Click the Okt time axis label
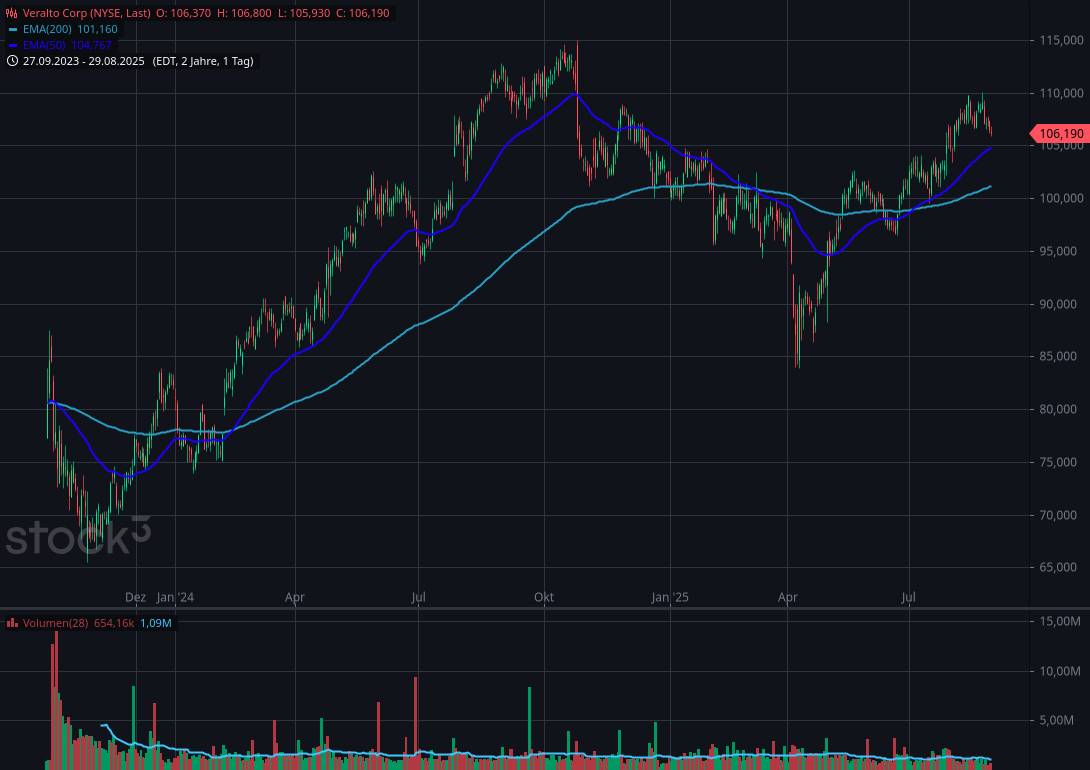 coord(544,597)
